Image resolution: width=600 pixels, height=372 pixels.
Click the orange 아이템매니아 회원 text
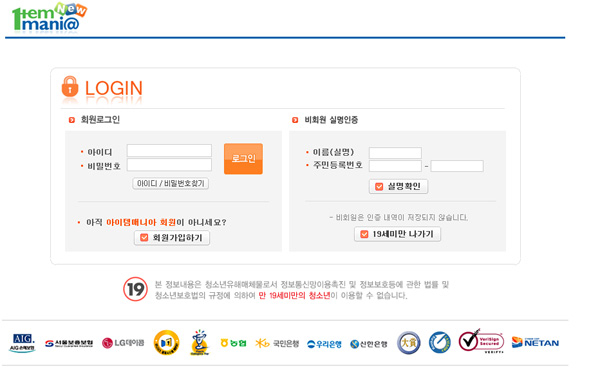tap(141, 222)
